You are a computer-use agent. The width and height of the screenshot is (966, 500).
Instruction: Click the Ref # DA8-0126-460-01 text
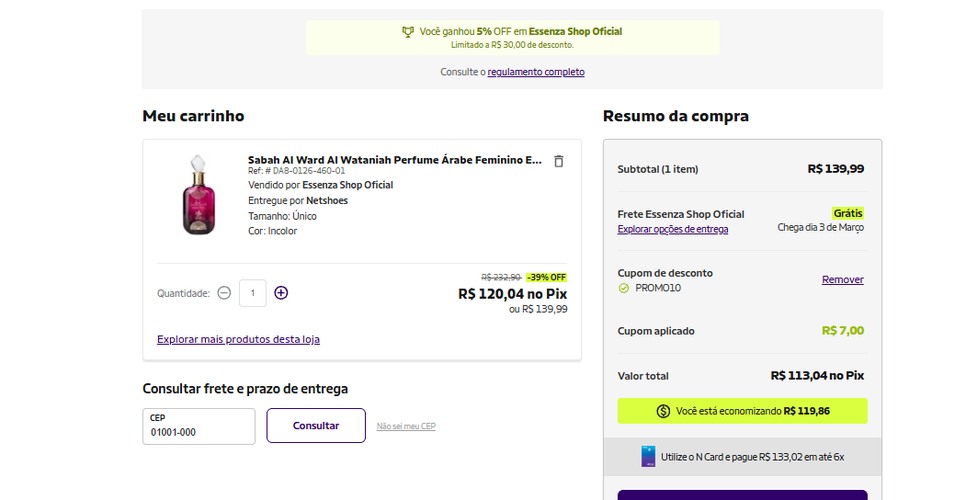point(296,171)
